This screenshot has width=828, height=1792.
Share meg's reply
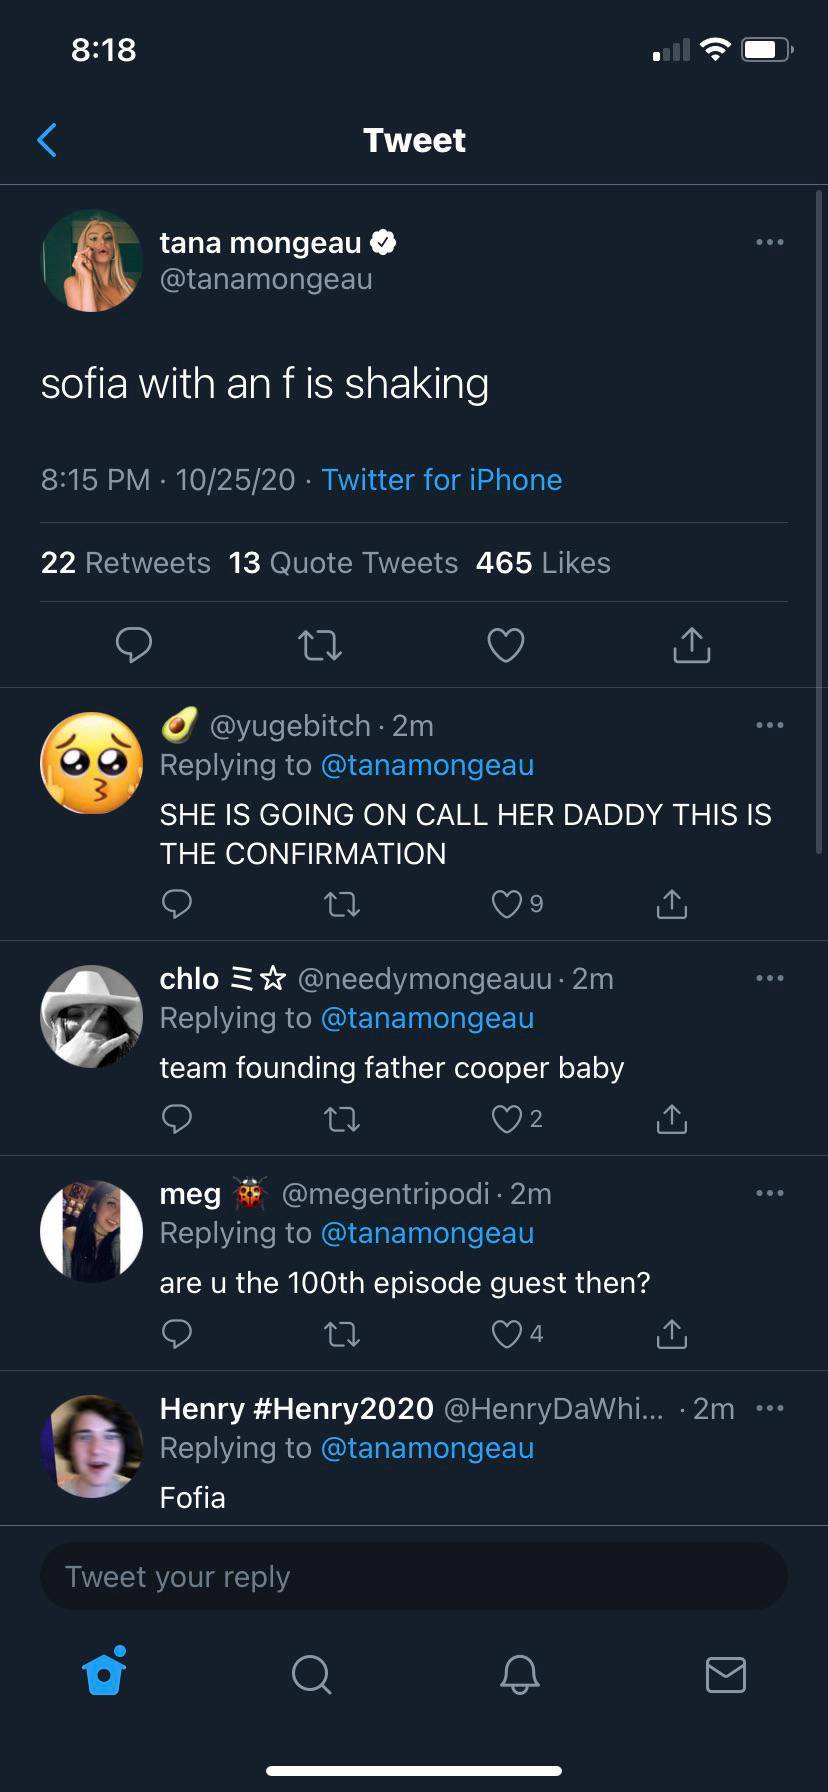(x=671, y=1334)
